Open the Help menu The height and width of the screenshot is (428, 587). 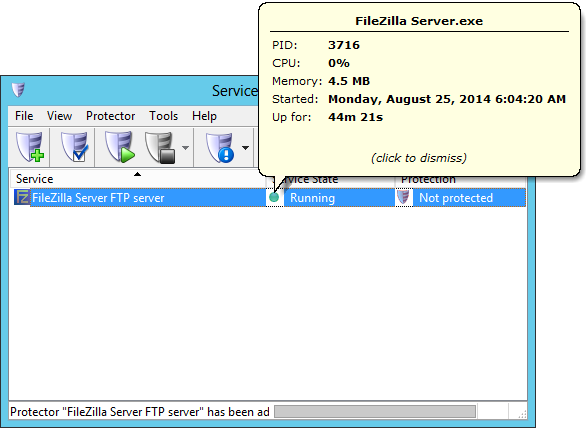pos(204,116)
